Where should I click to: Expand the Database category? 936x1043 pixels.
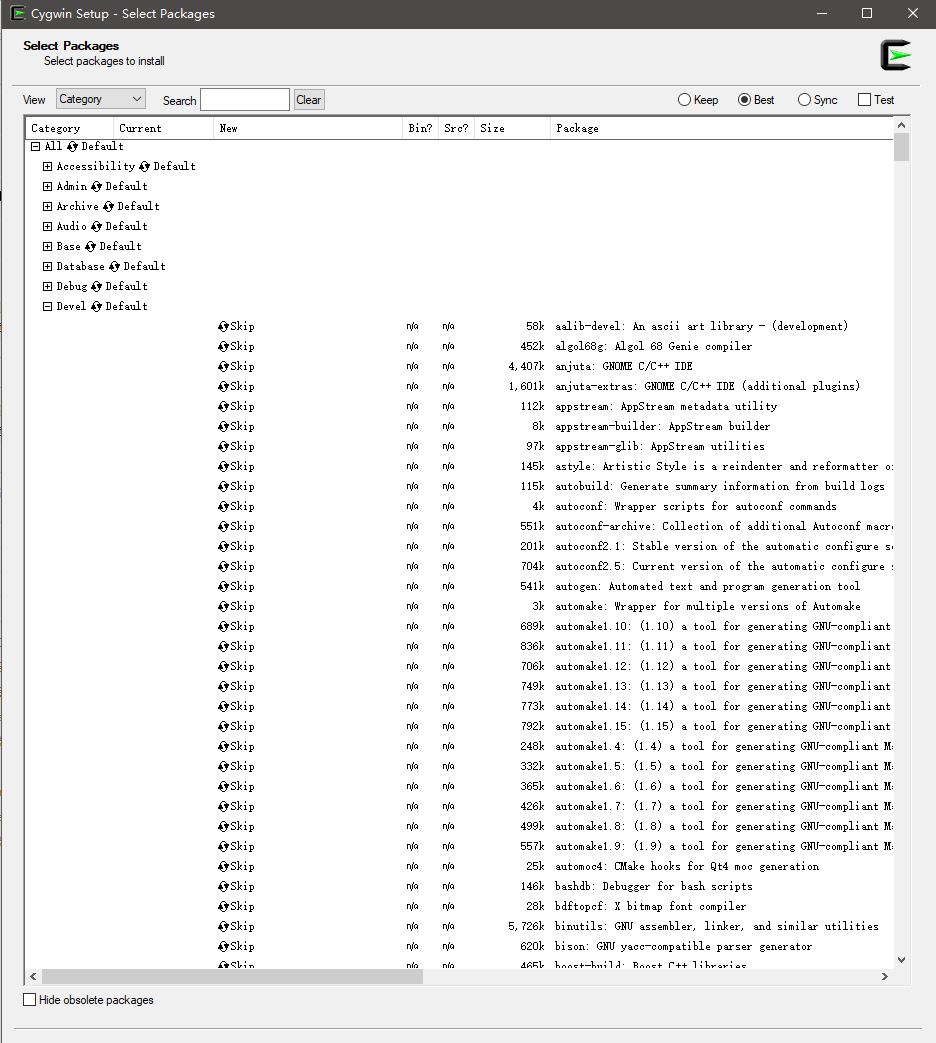(47, 266)
